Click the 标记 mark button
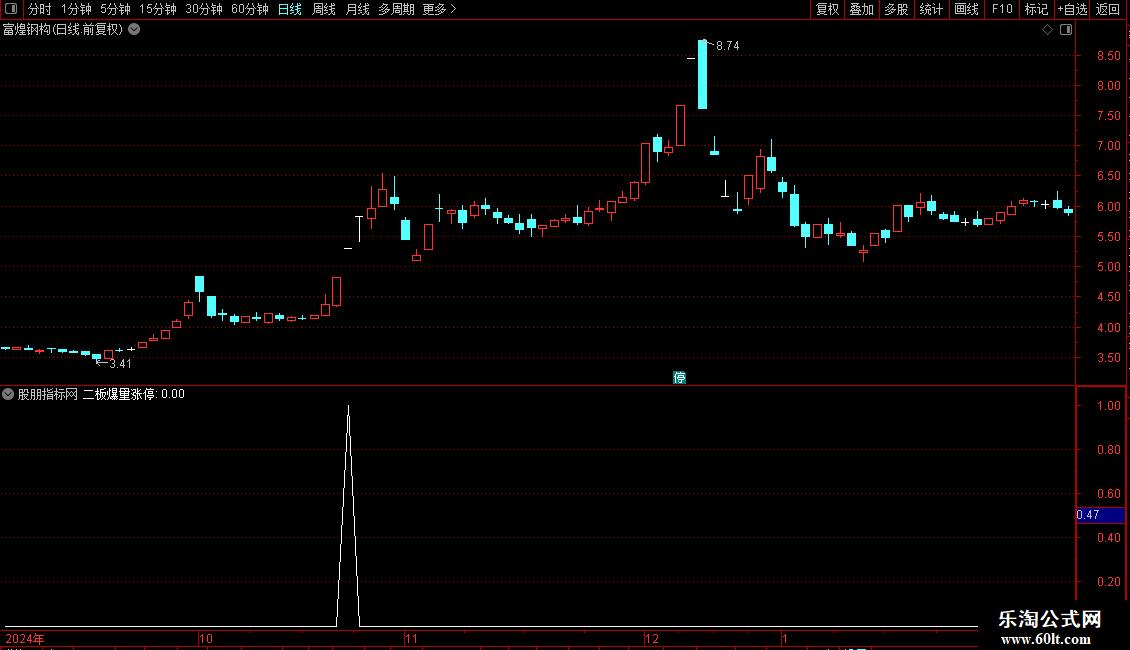Image resolution: width=1130 pixels, height=650 pixels. pos(1036,9)
